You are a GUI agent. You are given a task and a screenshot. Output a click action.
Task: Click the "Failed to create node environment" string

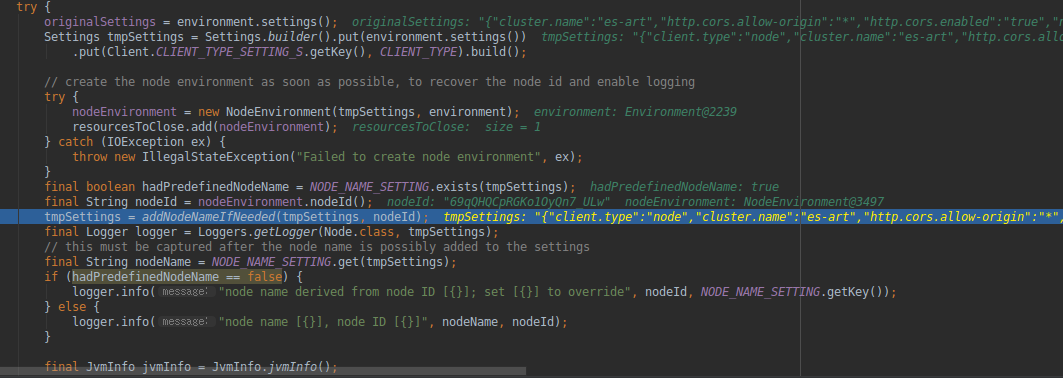click(422, 156)
